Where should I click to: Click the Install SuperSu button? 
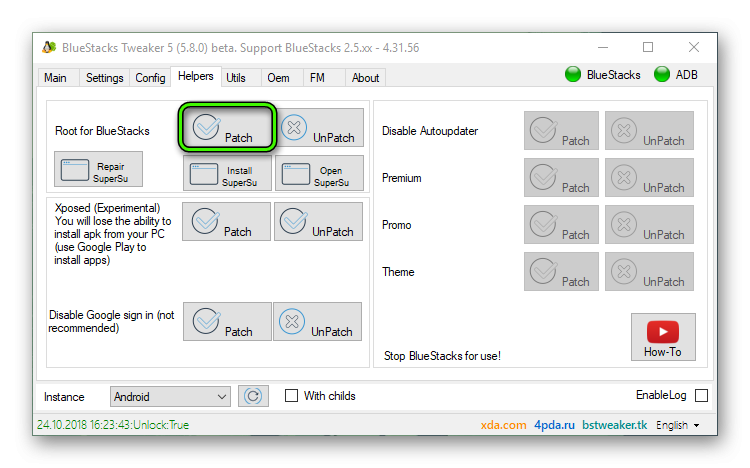click(227, 173)
